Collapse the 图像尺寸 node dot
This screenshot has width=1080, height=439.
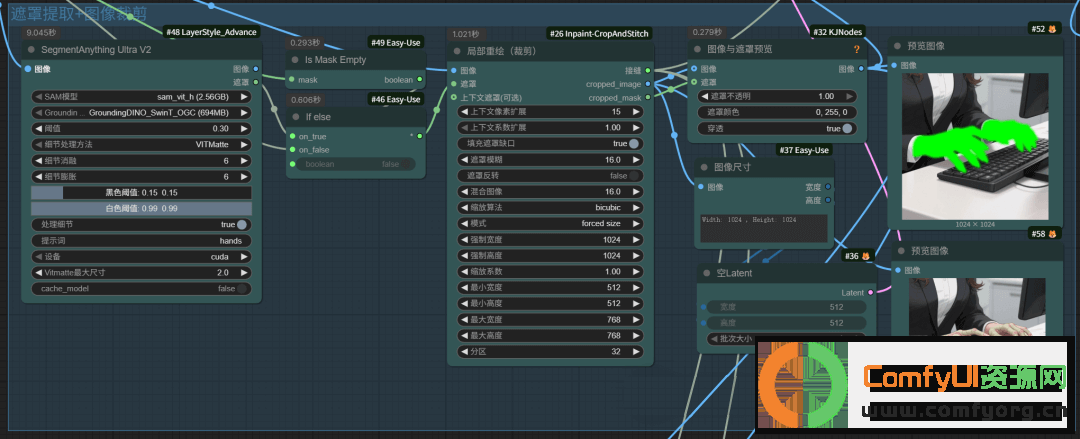pos(704,167)
